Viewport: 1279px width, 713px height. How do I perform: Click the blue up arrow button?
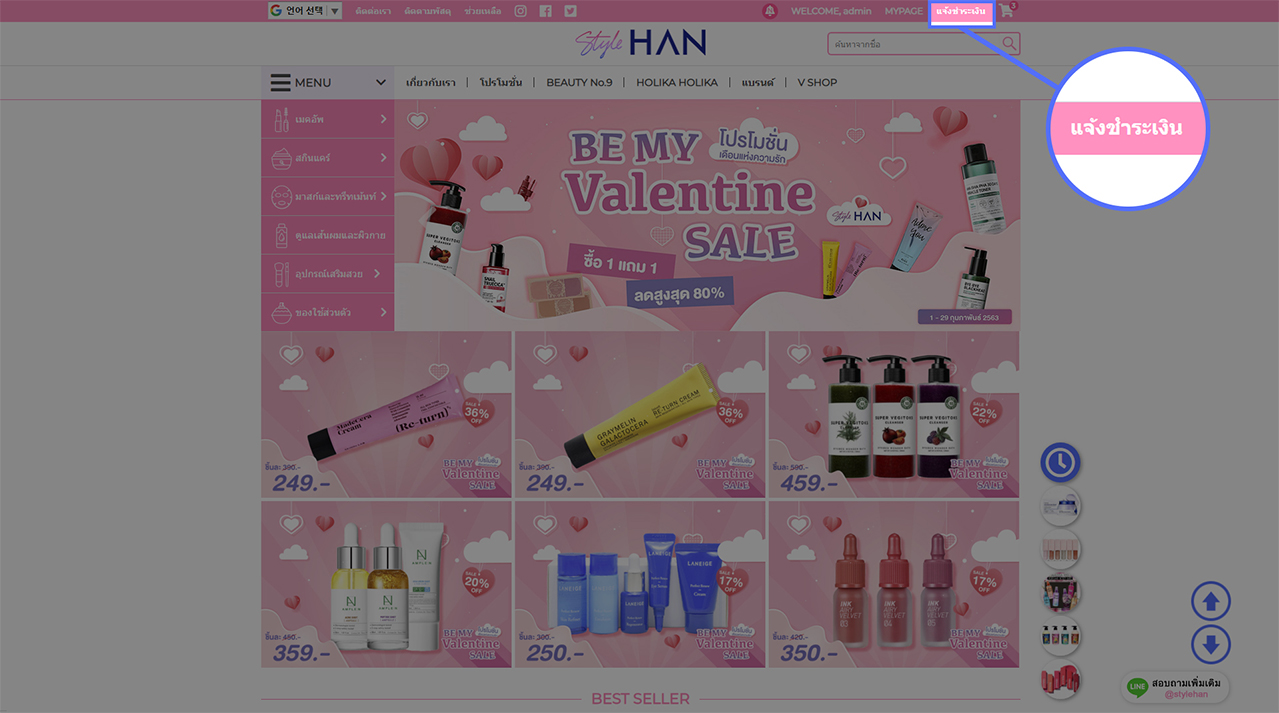pyautogui.click(x=1211, y=602)
